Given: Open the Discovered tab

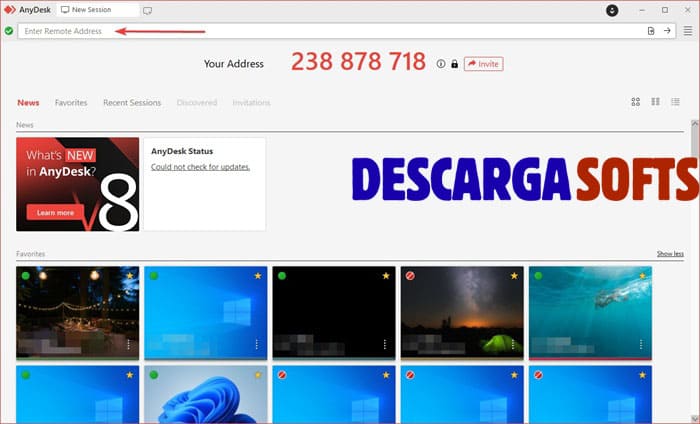Looking at the screenshot, I should tap(197, 103).
